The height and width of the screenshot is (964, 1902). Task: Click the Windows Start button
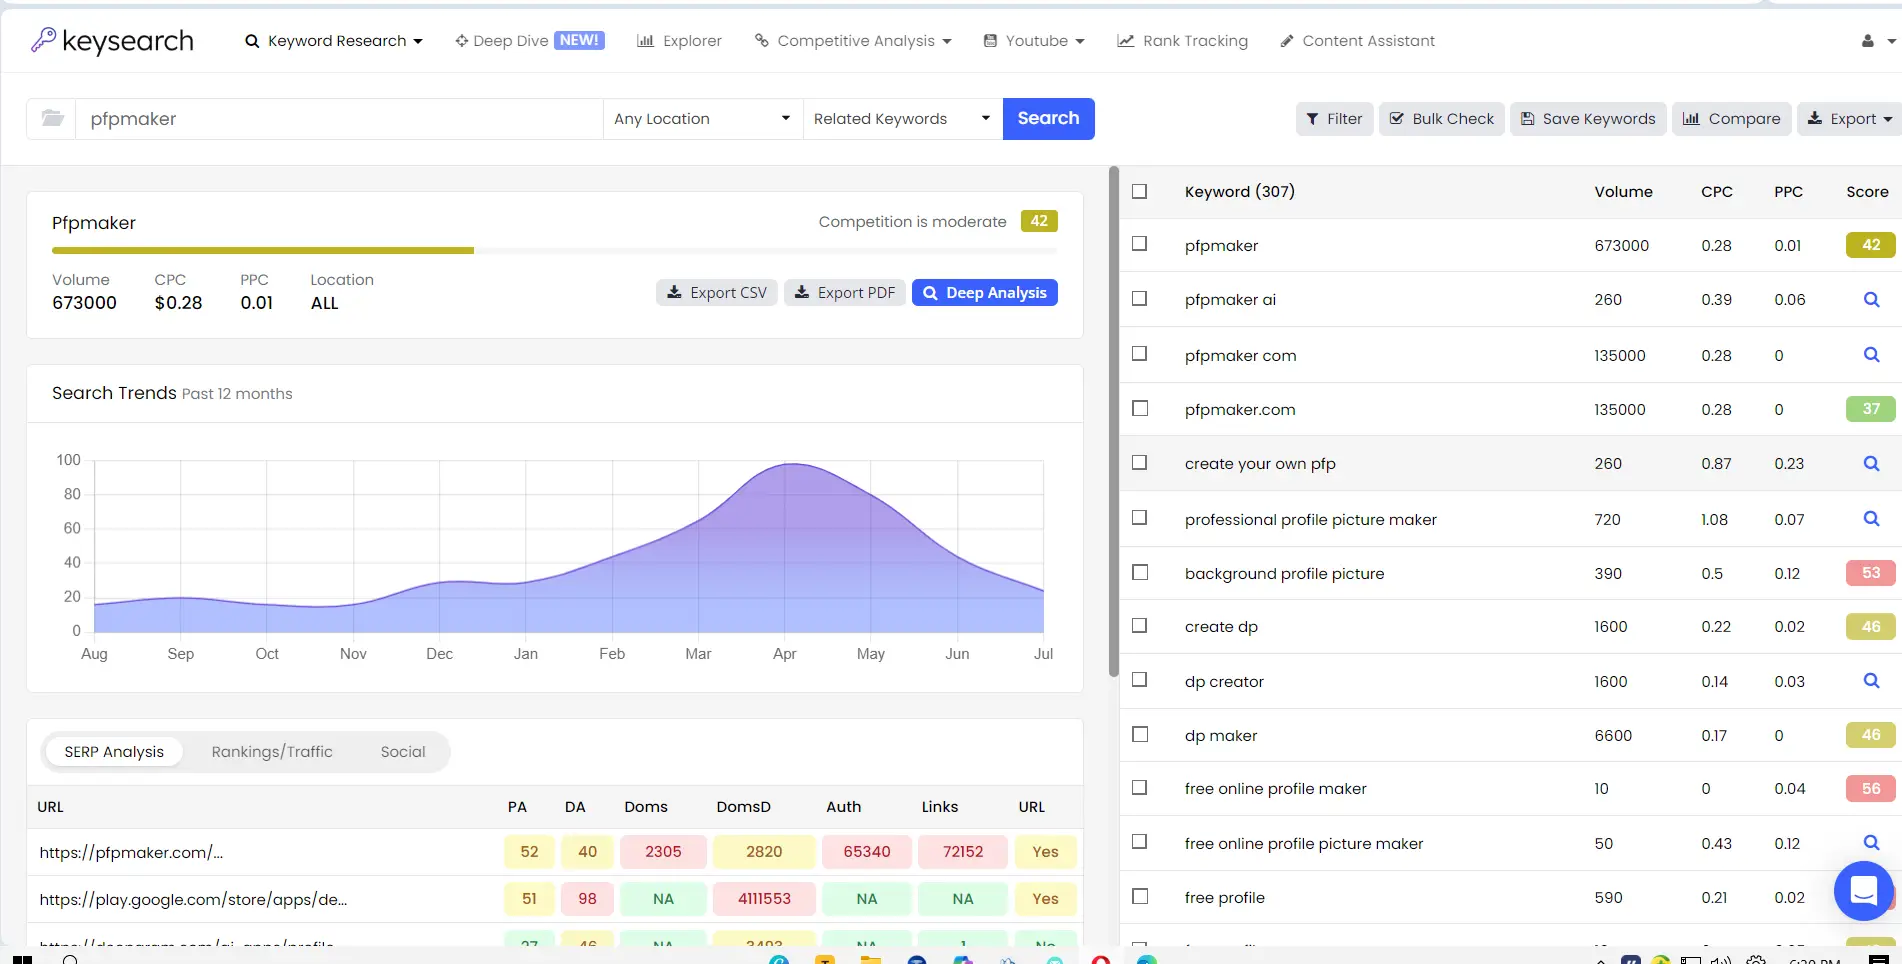click(x=22, y=959)
